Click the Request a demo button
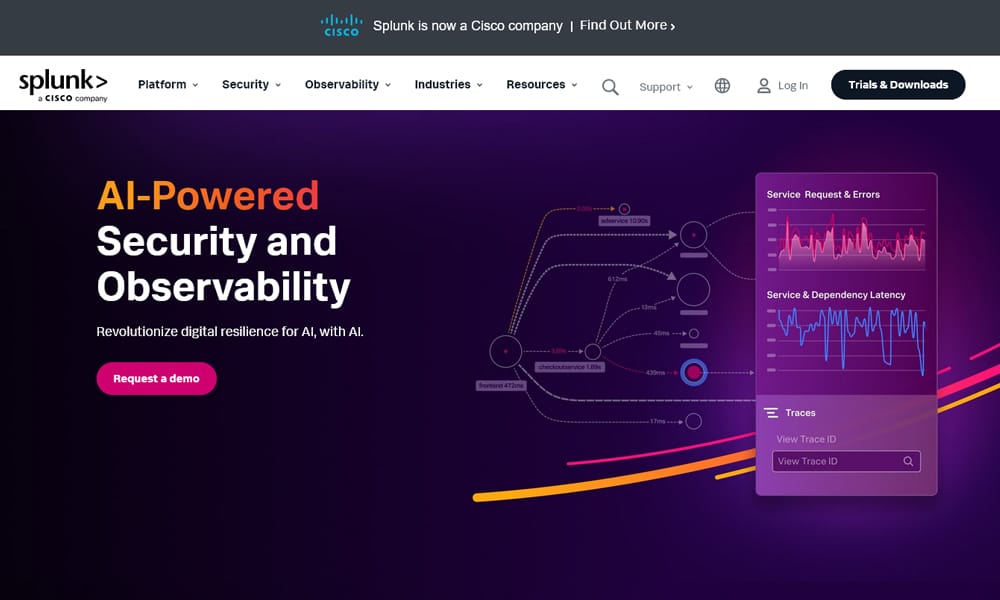Screen dimensions: 1000x600 [156, 379]
